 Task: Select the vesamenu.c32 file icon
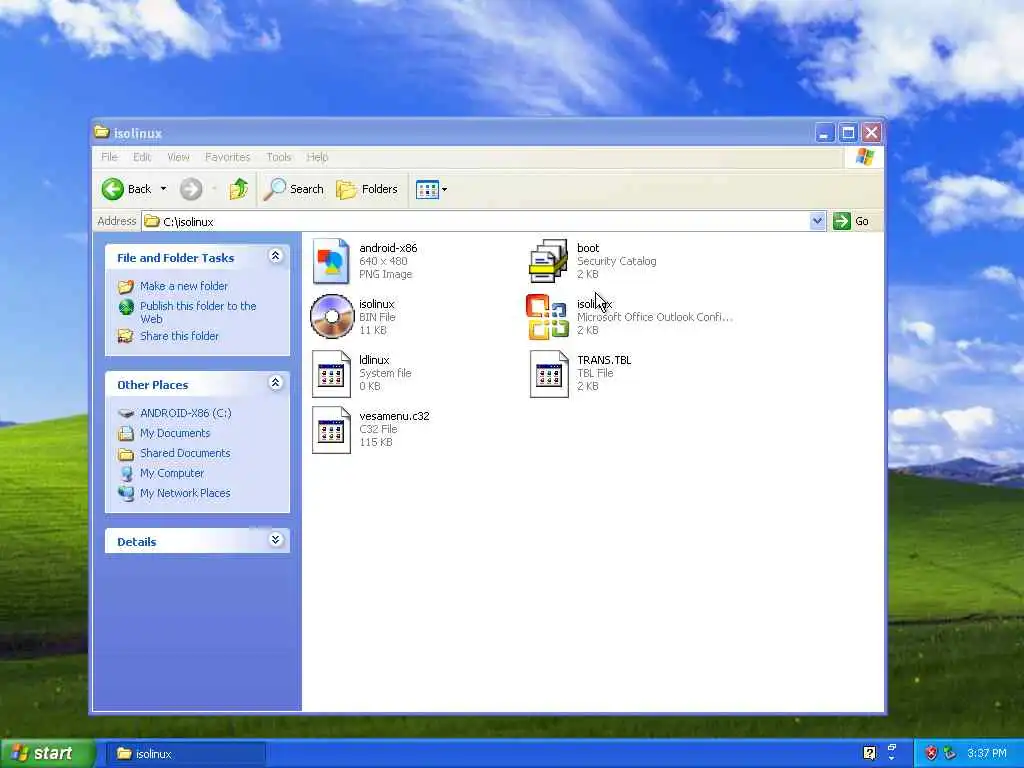coord(331,430)
